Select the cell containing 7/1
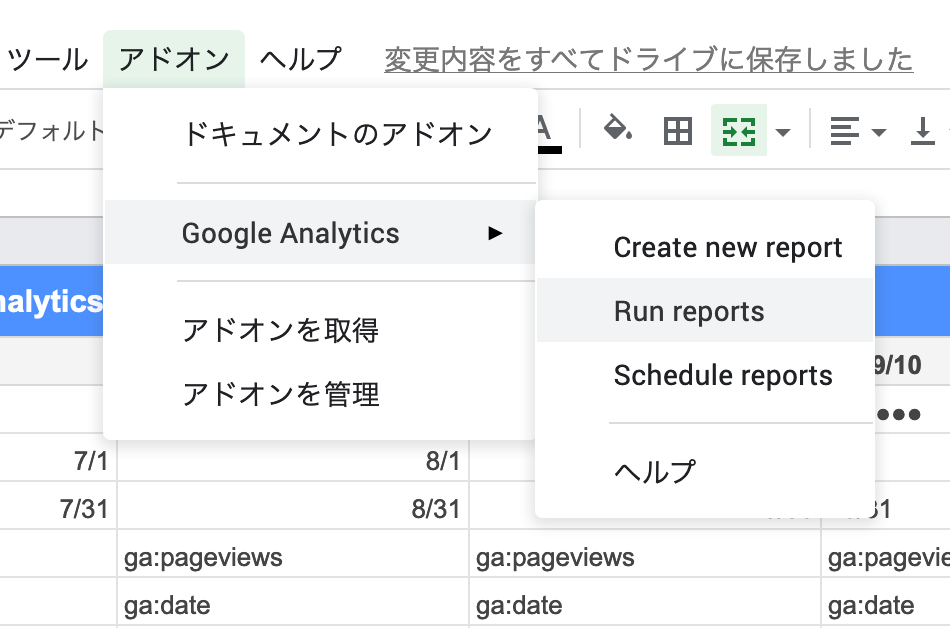Screen dimensions: 950x628 [x=58, y=460]
